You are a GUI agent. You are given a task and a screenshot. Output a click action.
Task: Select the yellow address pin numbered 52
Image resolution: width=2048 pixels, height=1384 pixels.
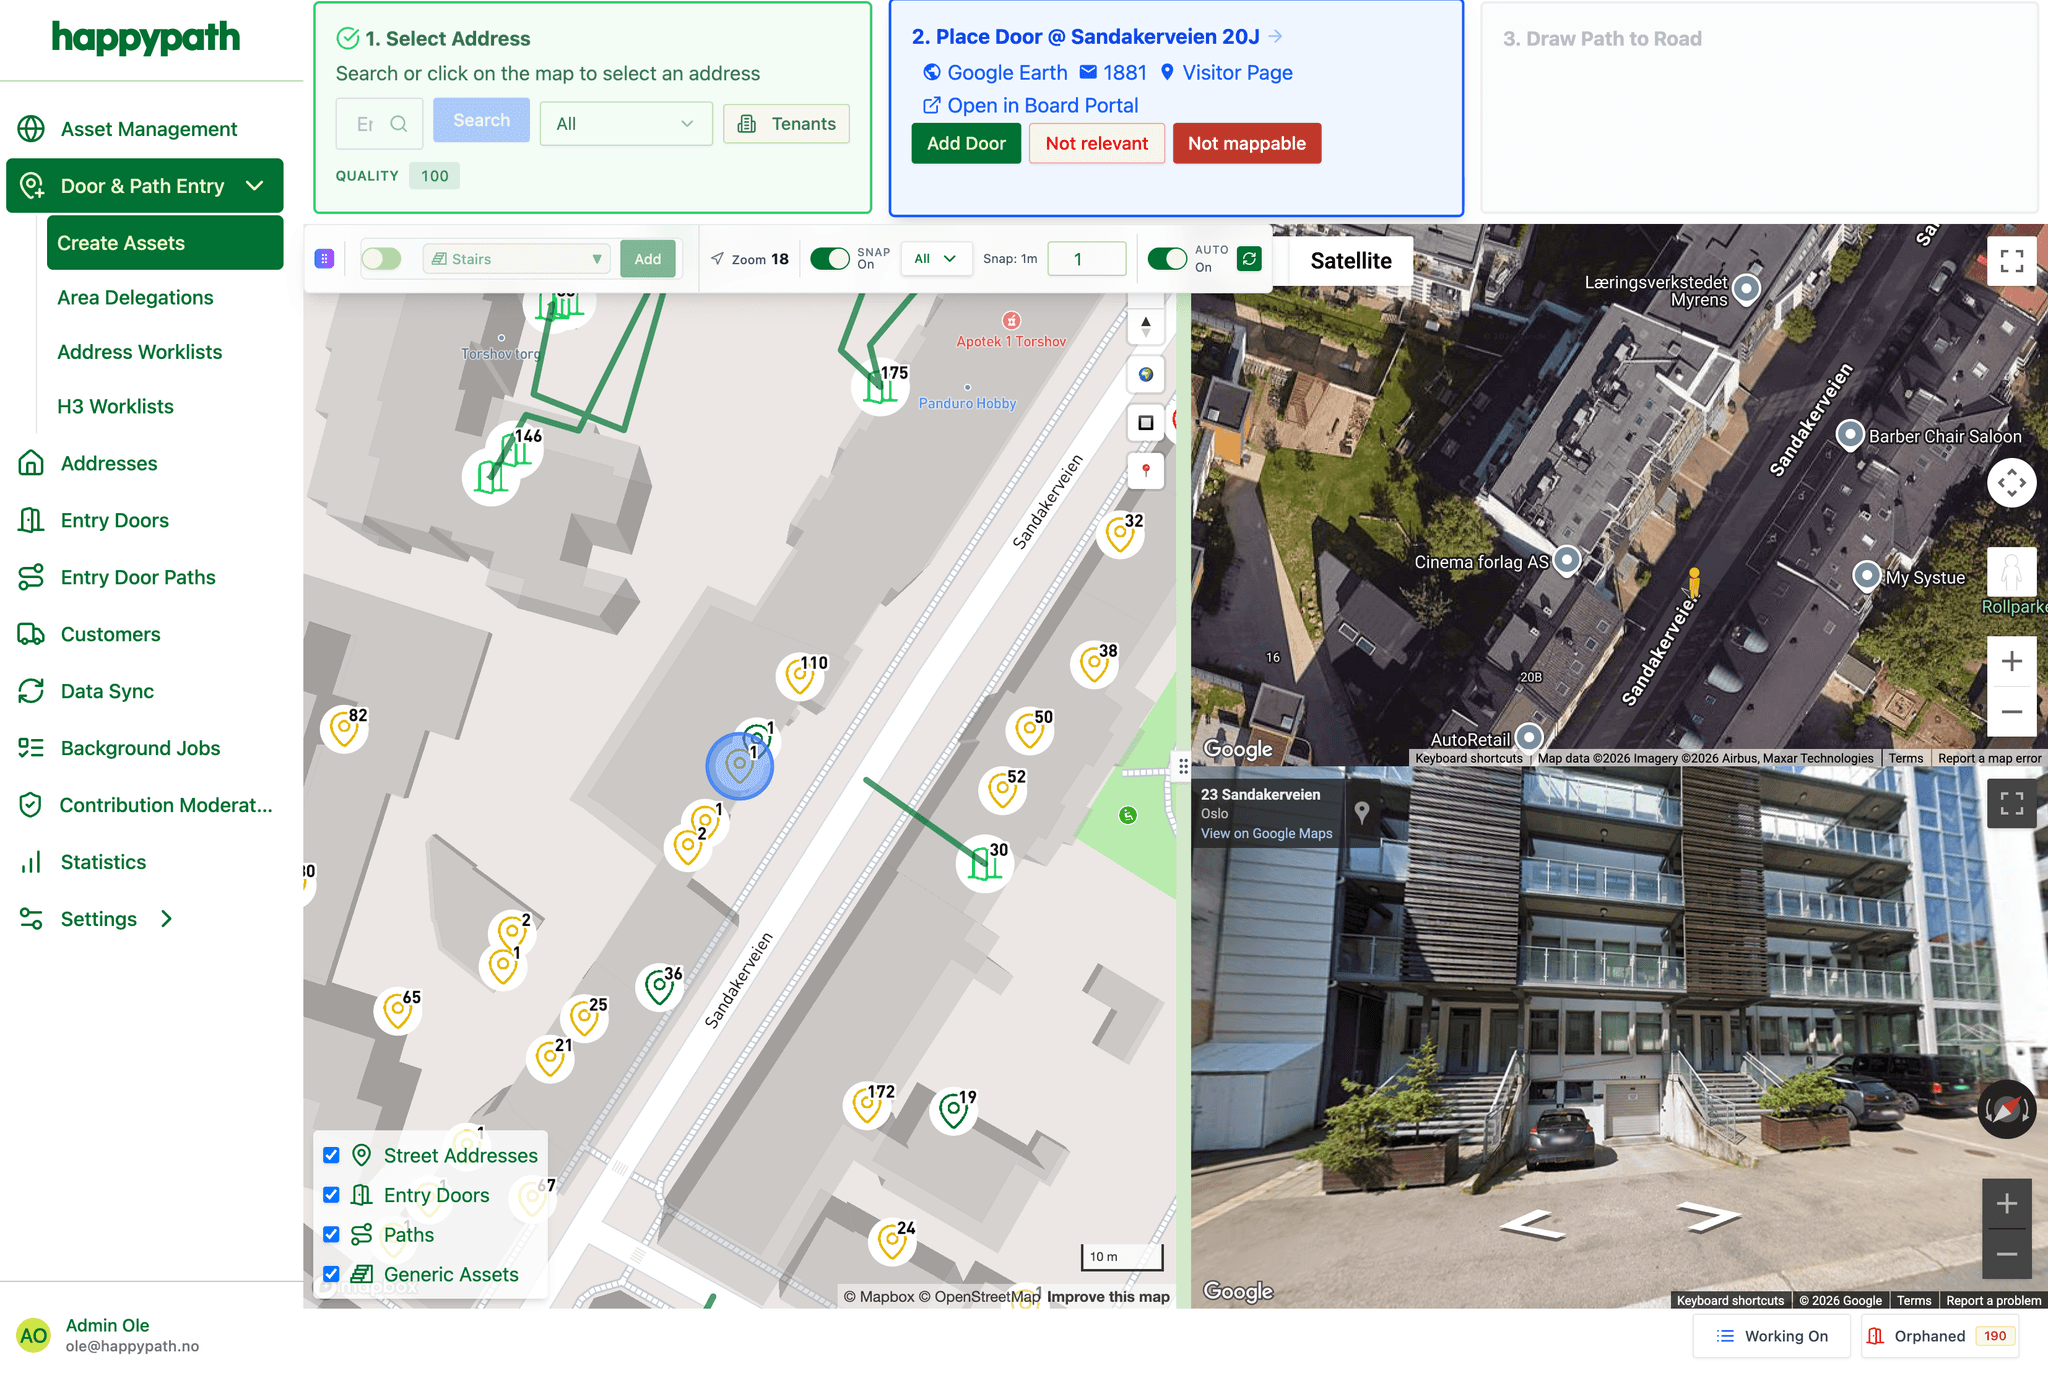tap(1003, 790)
